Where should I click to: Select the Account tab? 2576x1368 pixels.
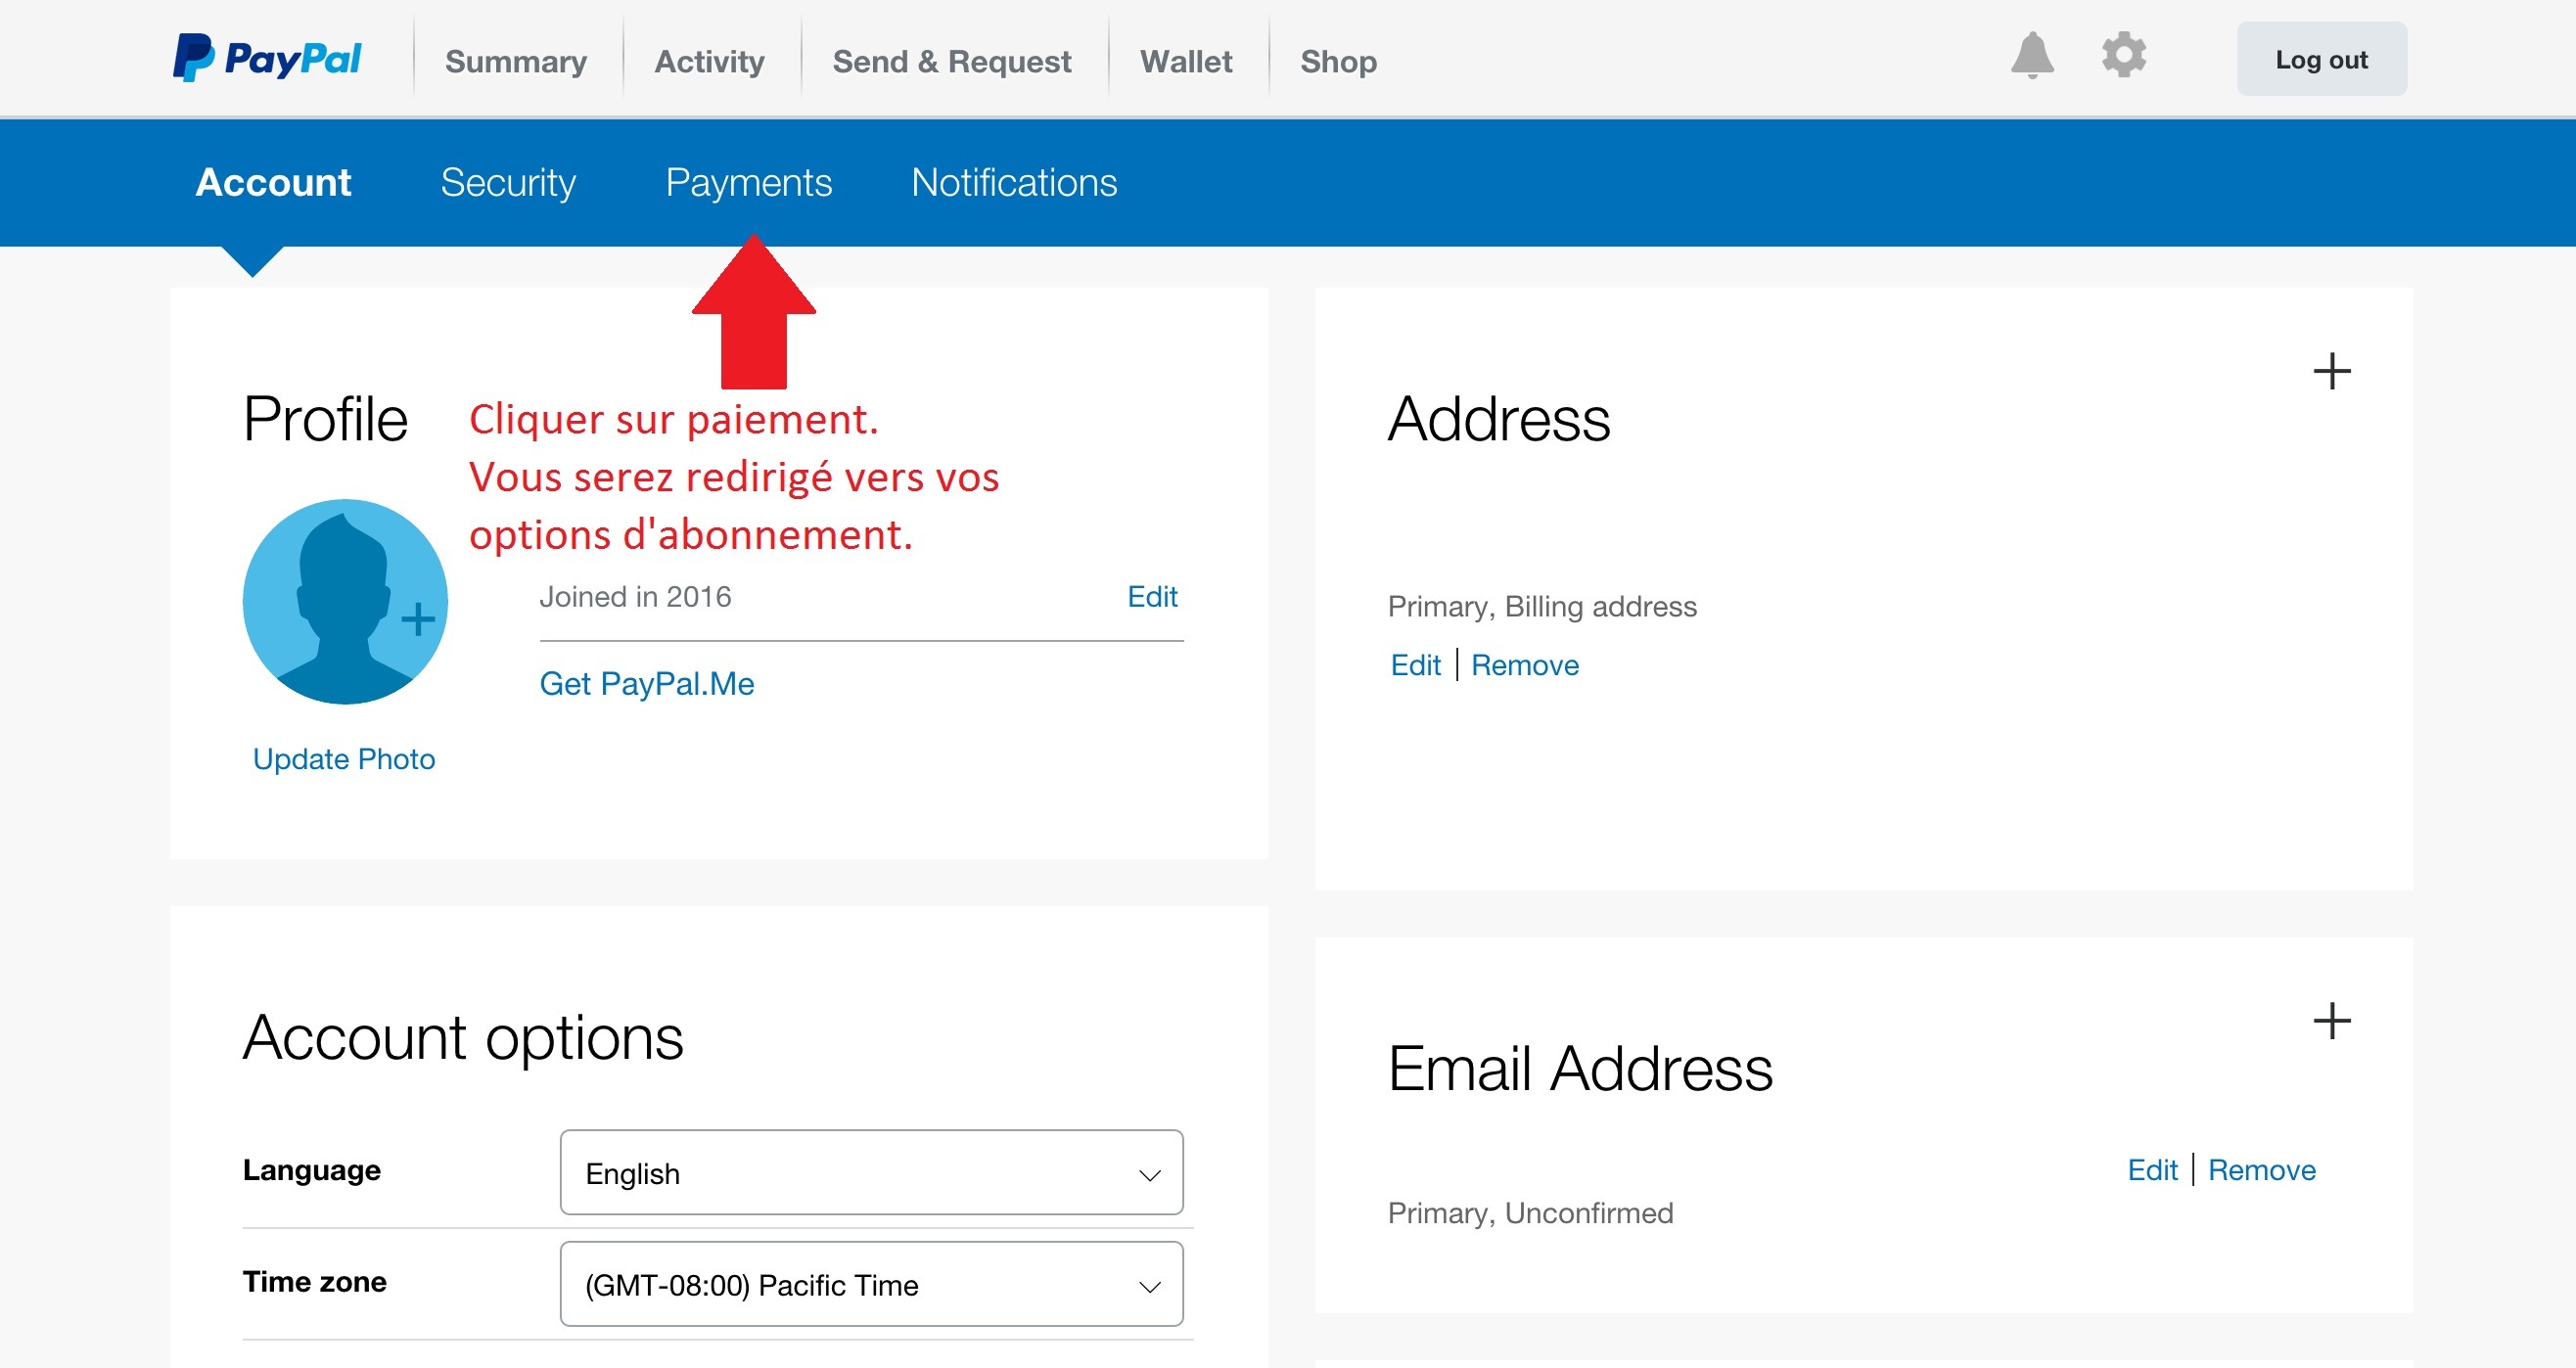click(x=273, y=182)
